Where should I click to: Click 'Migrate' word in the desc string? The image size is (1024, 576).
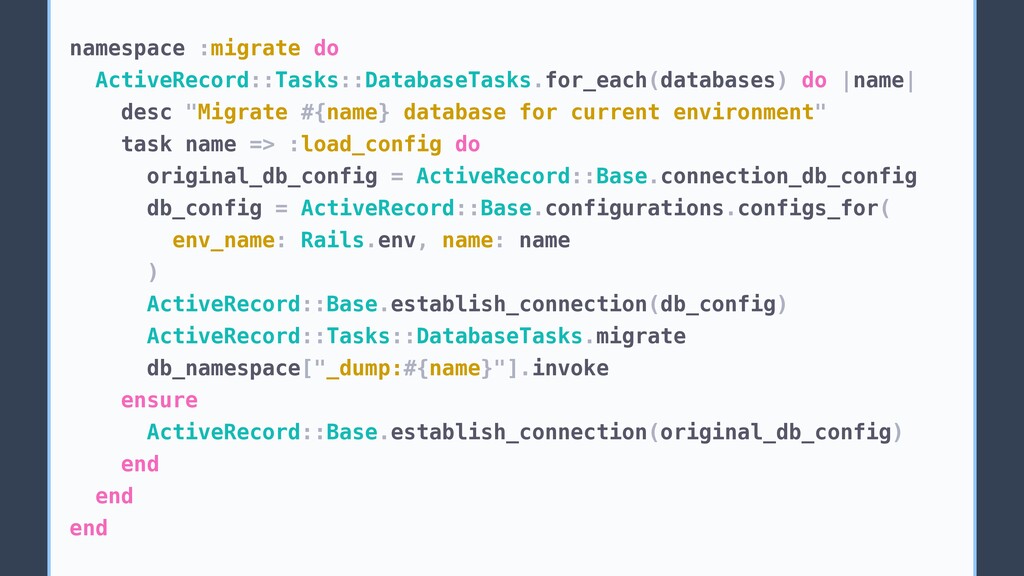(242, 112)
